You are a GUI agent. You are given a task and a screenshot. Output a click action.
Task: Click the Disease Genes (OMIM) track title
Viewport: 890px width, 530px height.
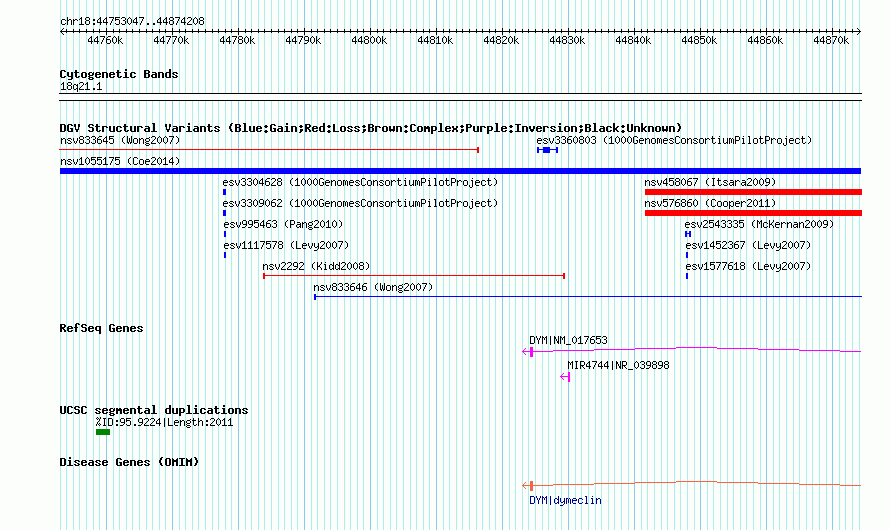click(x=129, y=462)
